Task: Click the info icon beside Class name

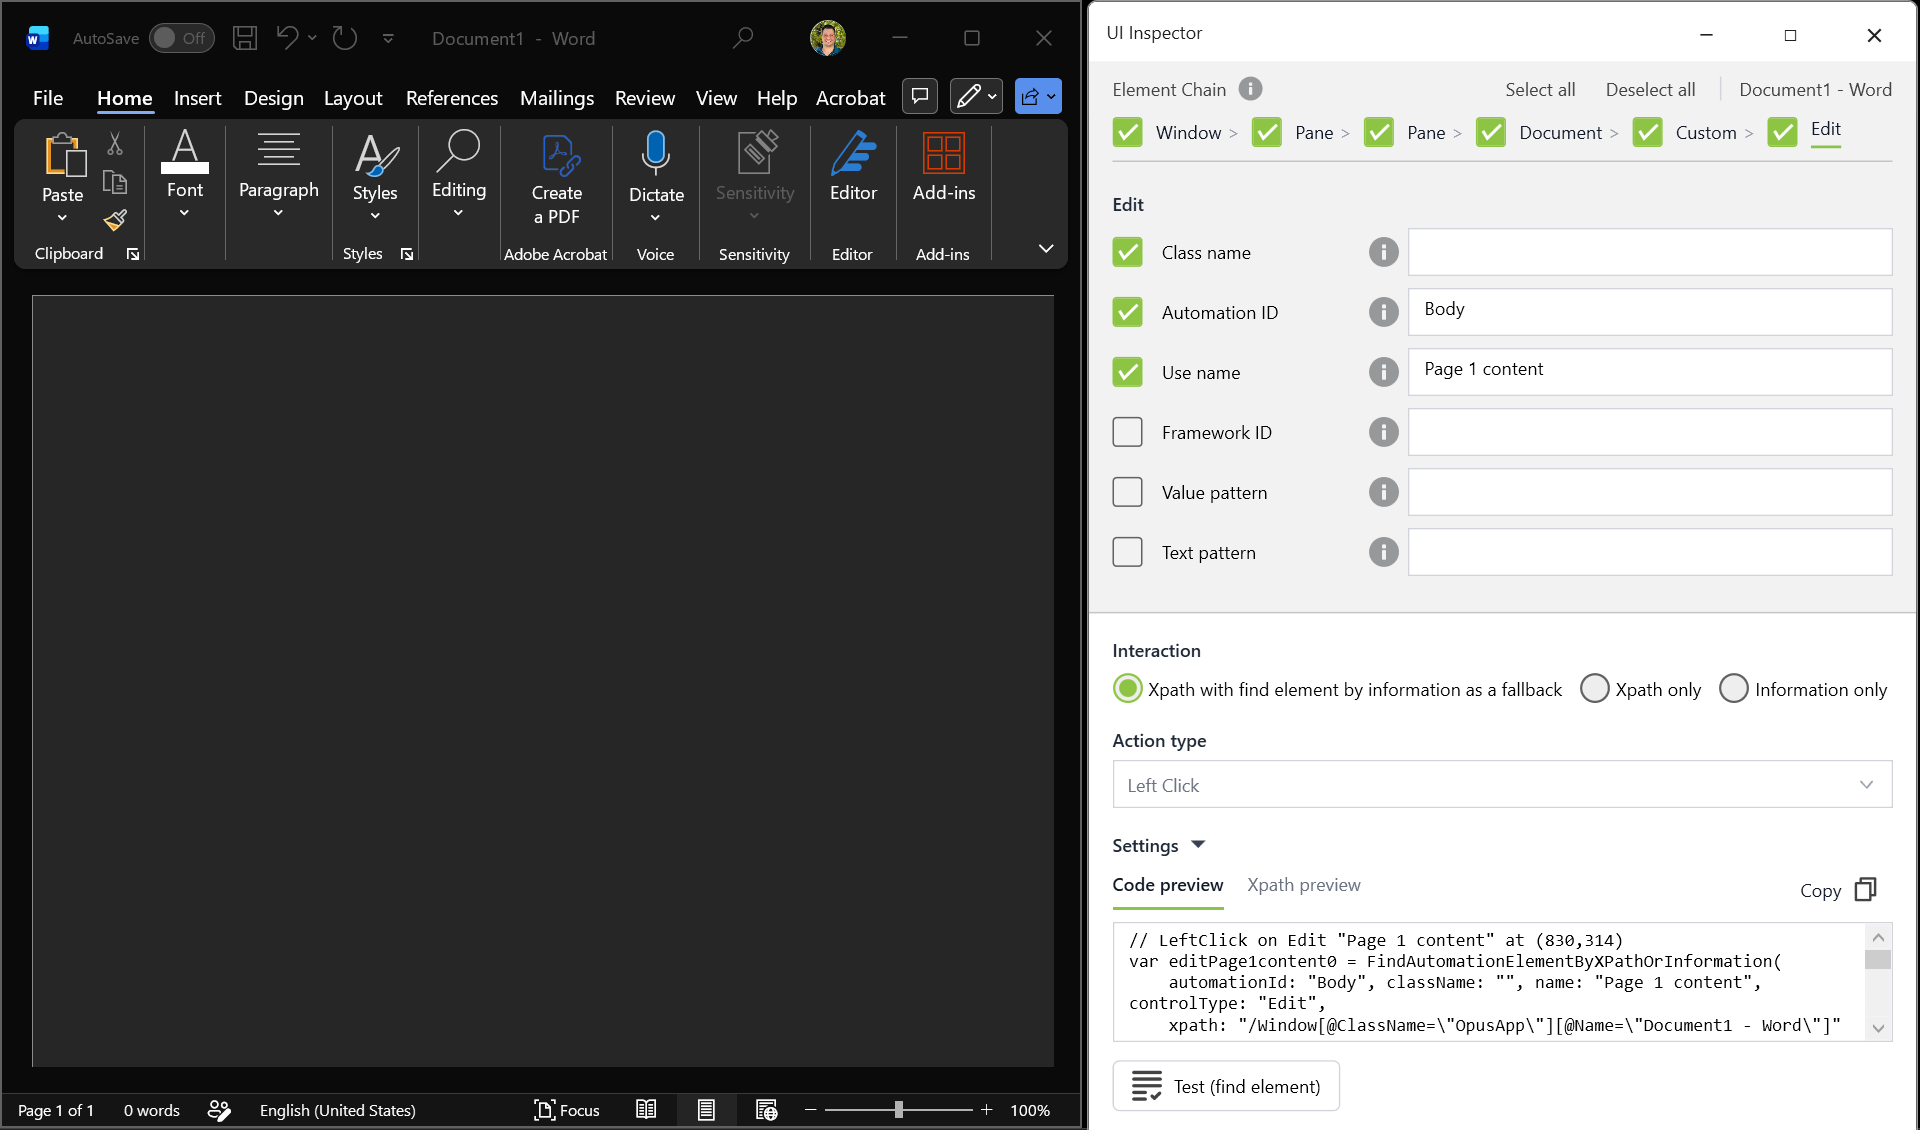Action: click(x=1383, y=252)
